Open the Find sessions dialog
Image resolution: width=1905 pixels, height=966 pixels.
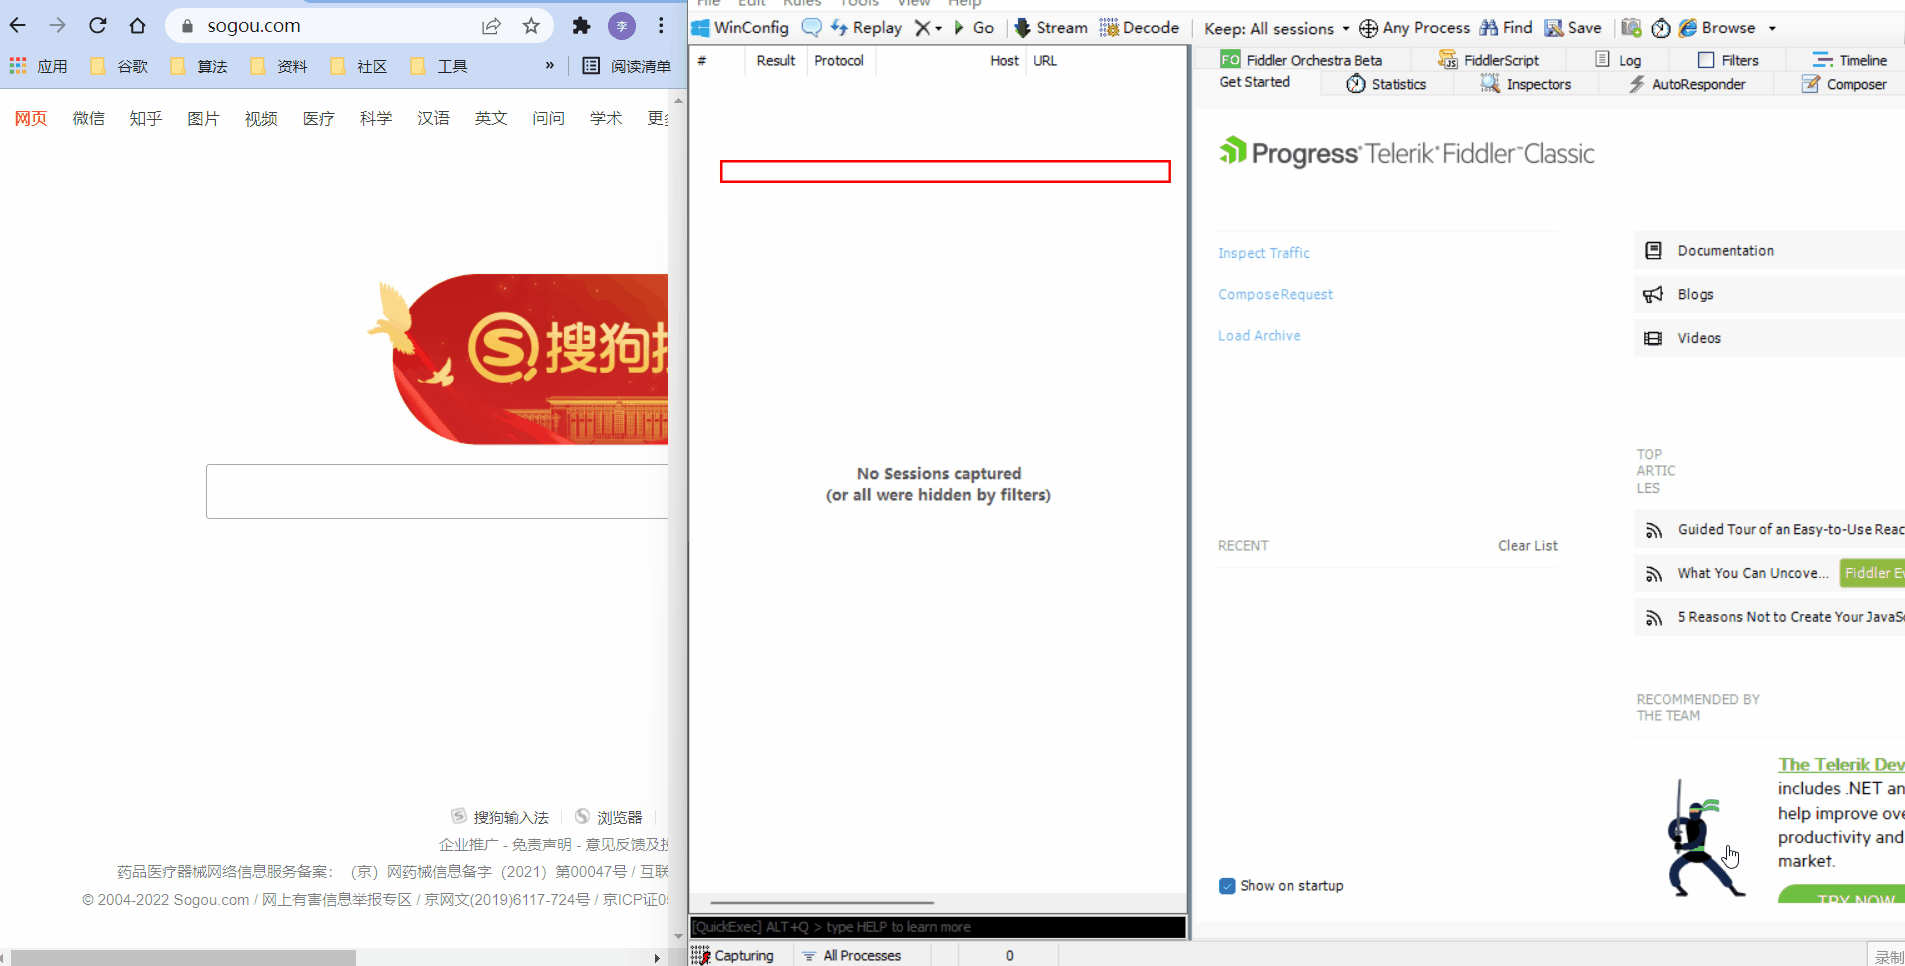point(1506,28)
